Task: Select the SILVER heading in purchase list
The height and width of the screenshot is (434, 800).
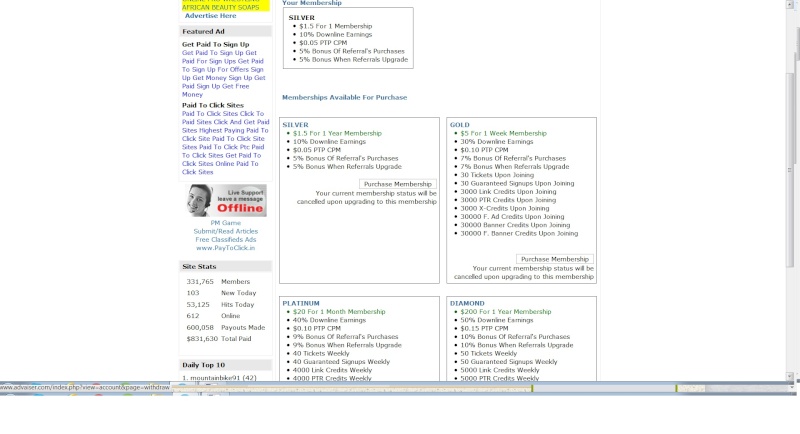Action: pyautogui.click(x=295, y=124)
